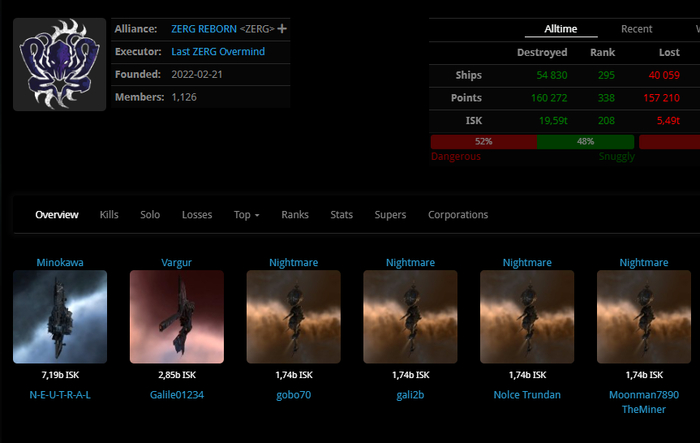Click gali2b's Nightmare ship image

[x=411, y=317]
